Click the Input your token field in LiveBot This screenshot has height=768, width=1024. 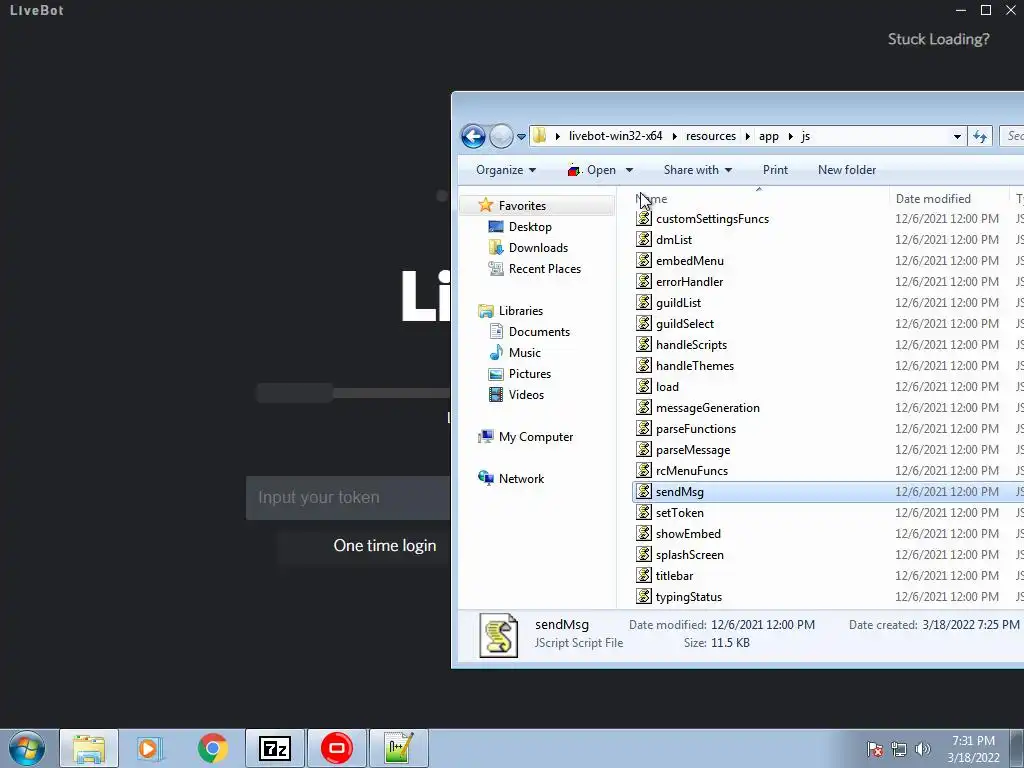348,498
